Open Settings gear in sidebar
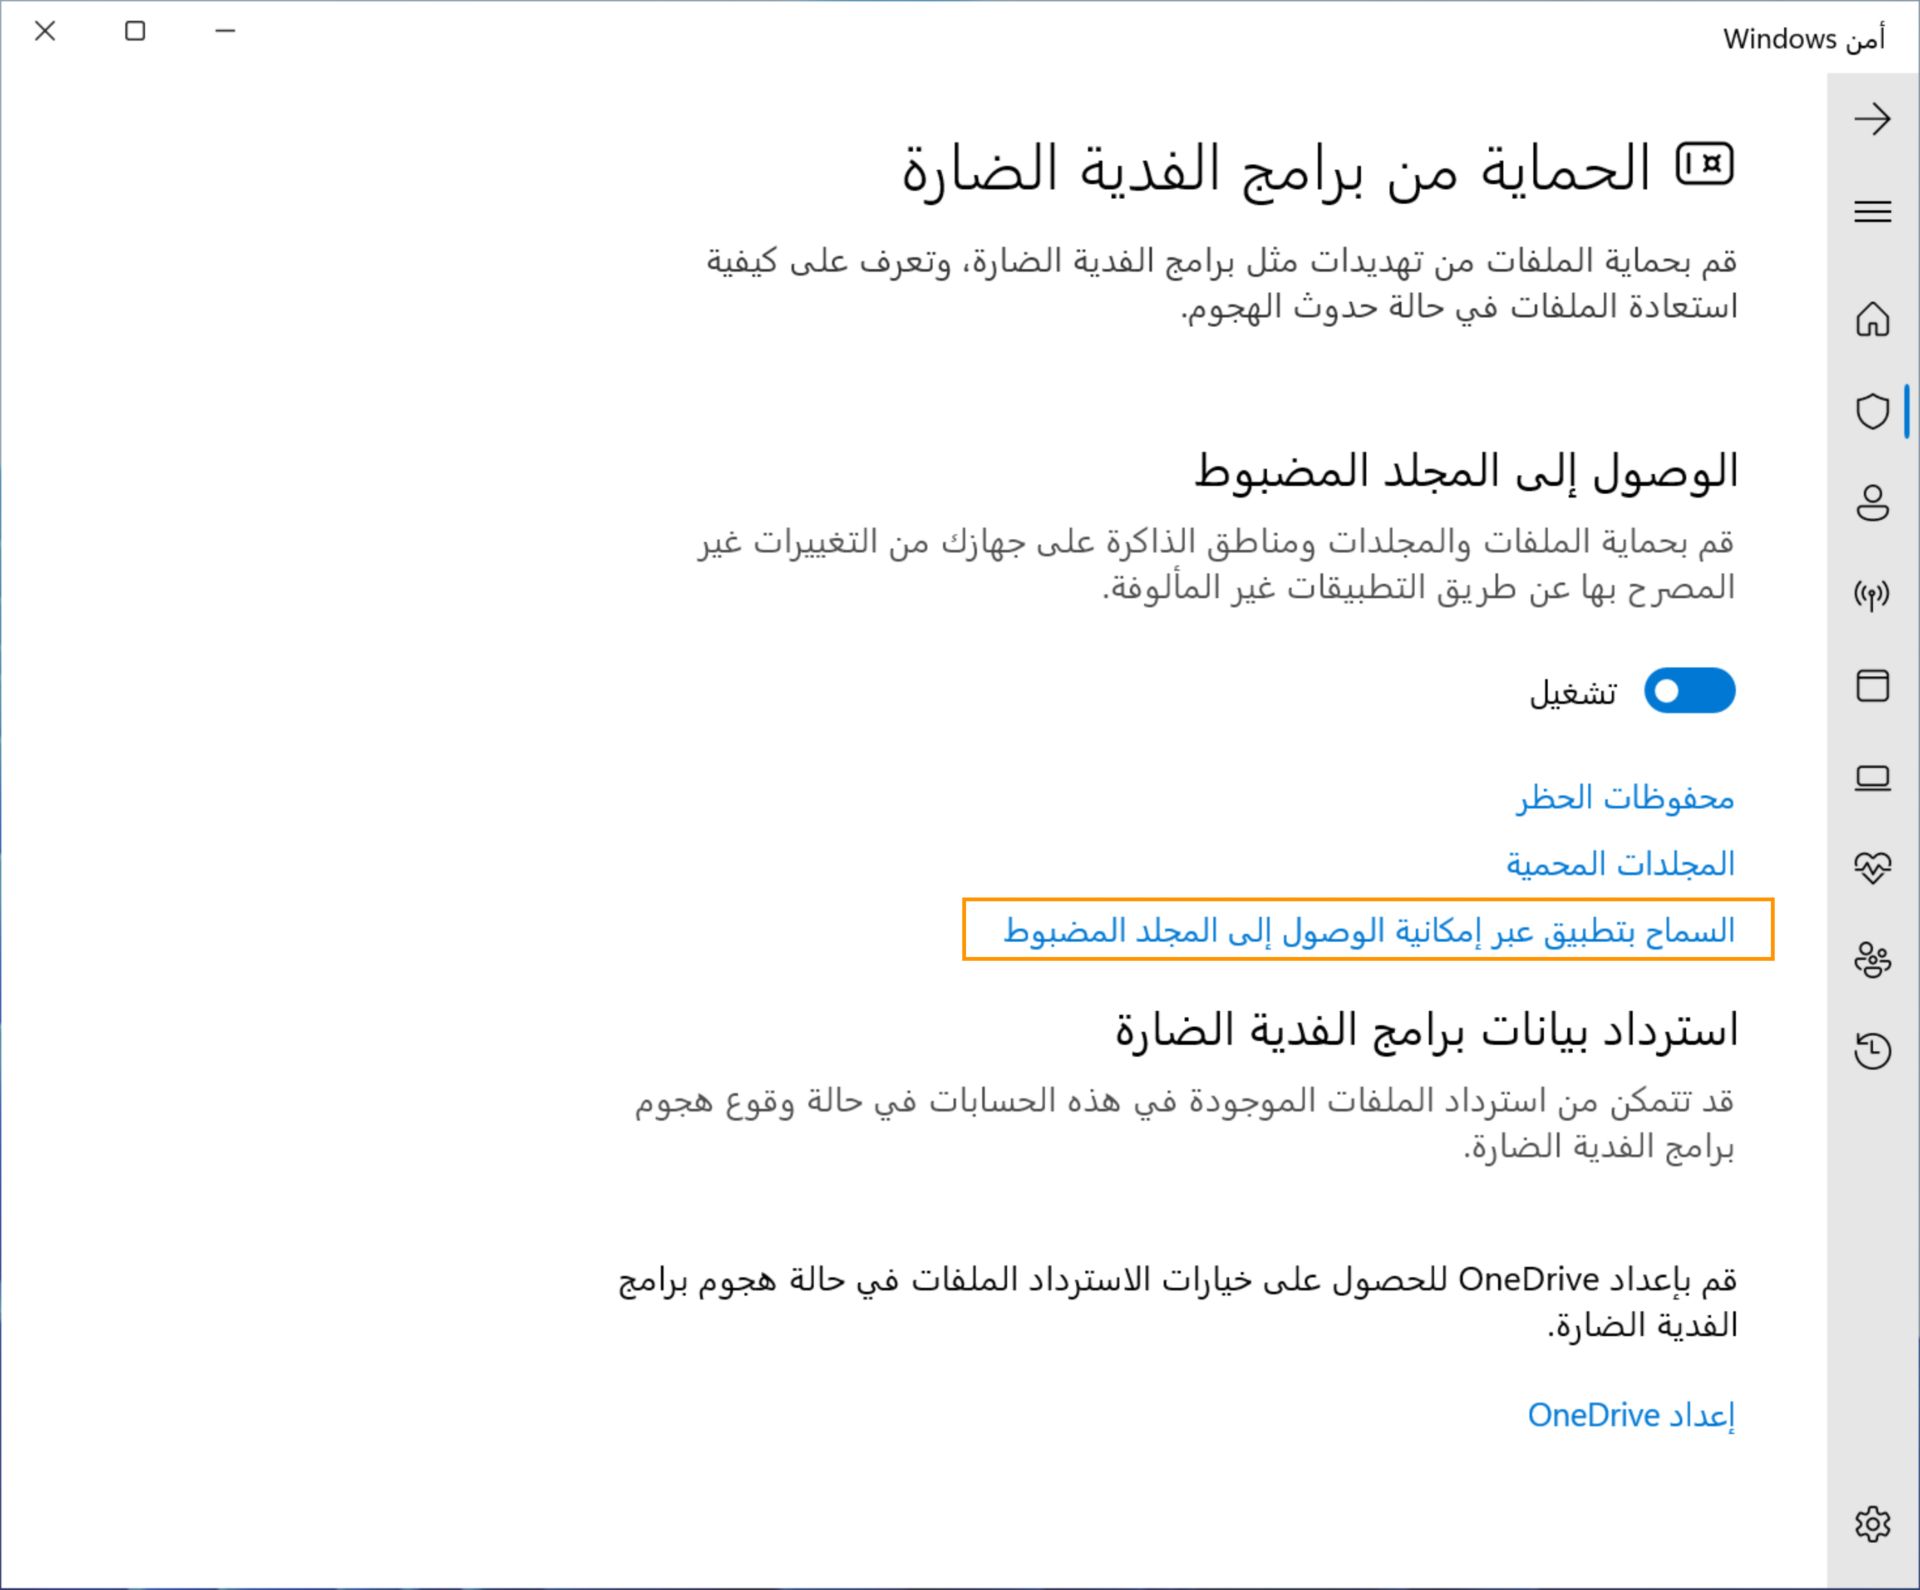Image resolution: width=1920 pixels, height=1590 pixels. coord(1872,1524)
